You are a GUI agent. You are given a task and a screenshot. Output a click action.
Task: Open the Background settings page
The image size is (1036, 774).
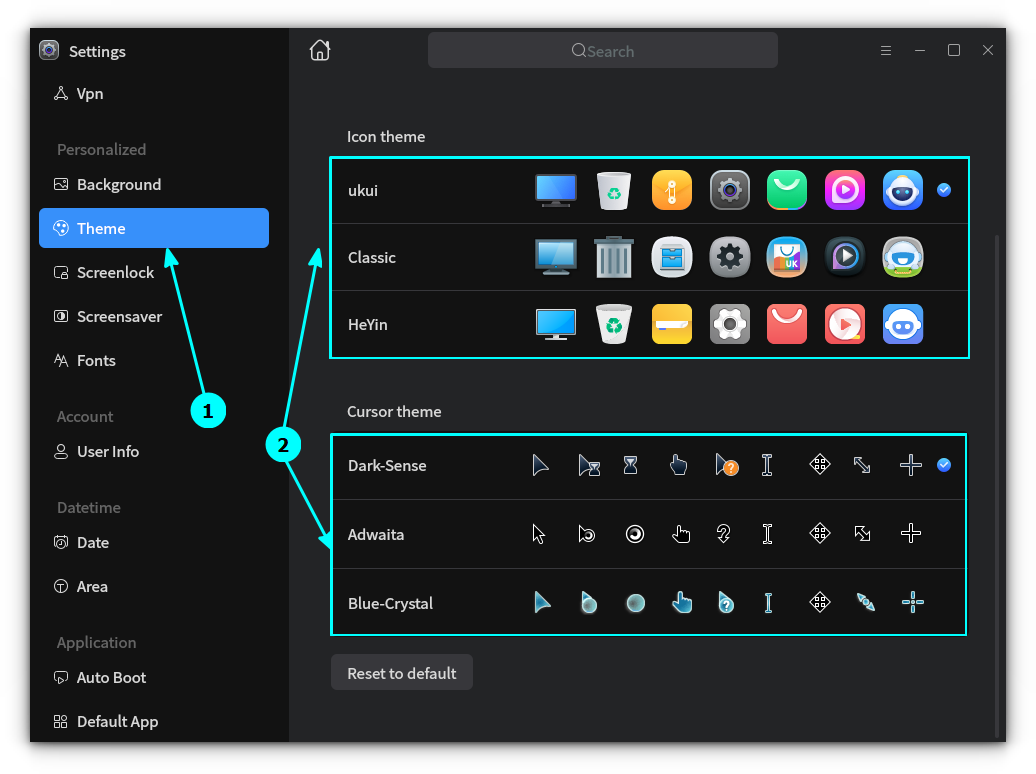tap(118, 184)
